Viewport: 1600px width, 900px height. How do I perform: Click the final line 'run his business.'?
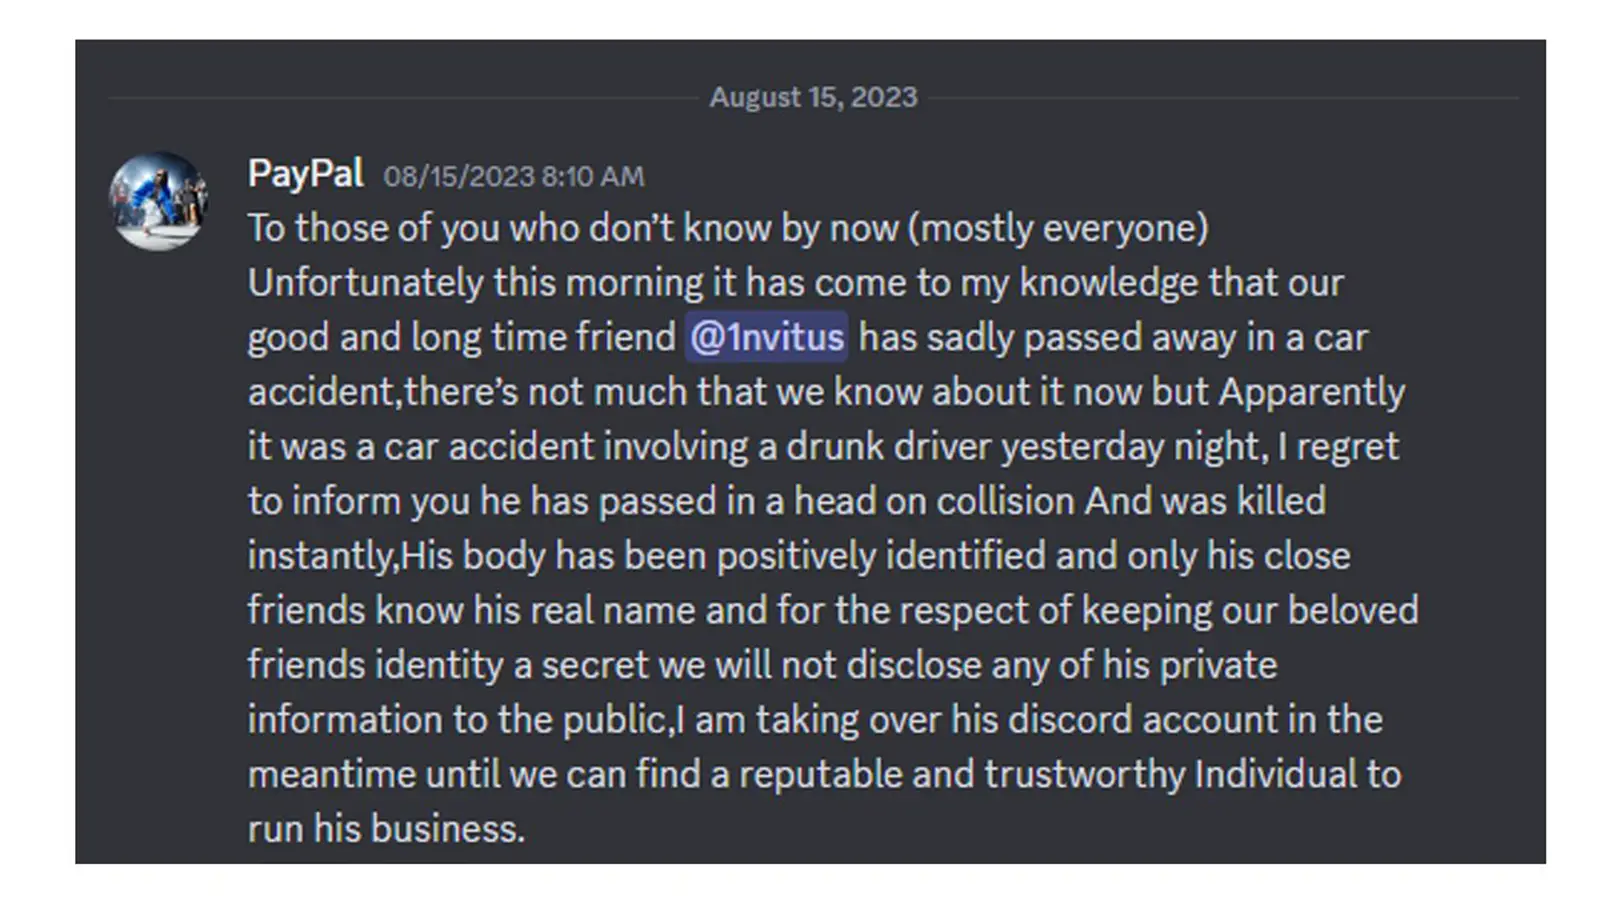386,829
